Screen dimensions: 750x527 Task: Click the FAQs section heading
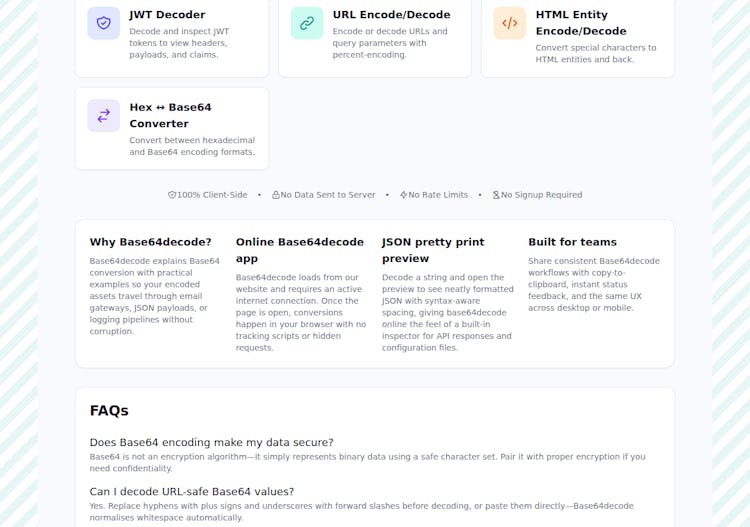(x=109, y=410)
